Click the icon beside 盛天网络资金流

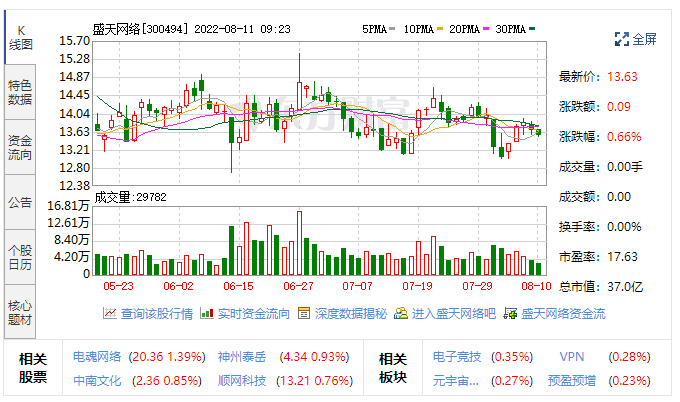pos(510,313)
